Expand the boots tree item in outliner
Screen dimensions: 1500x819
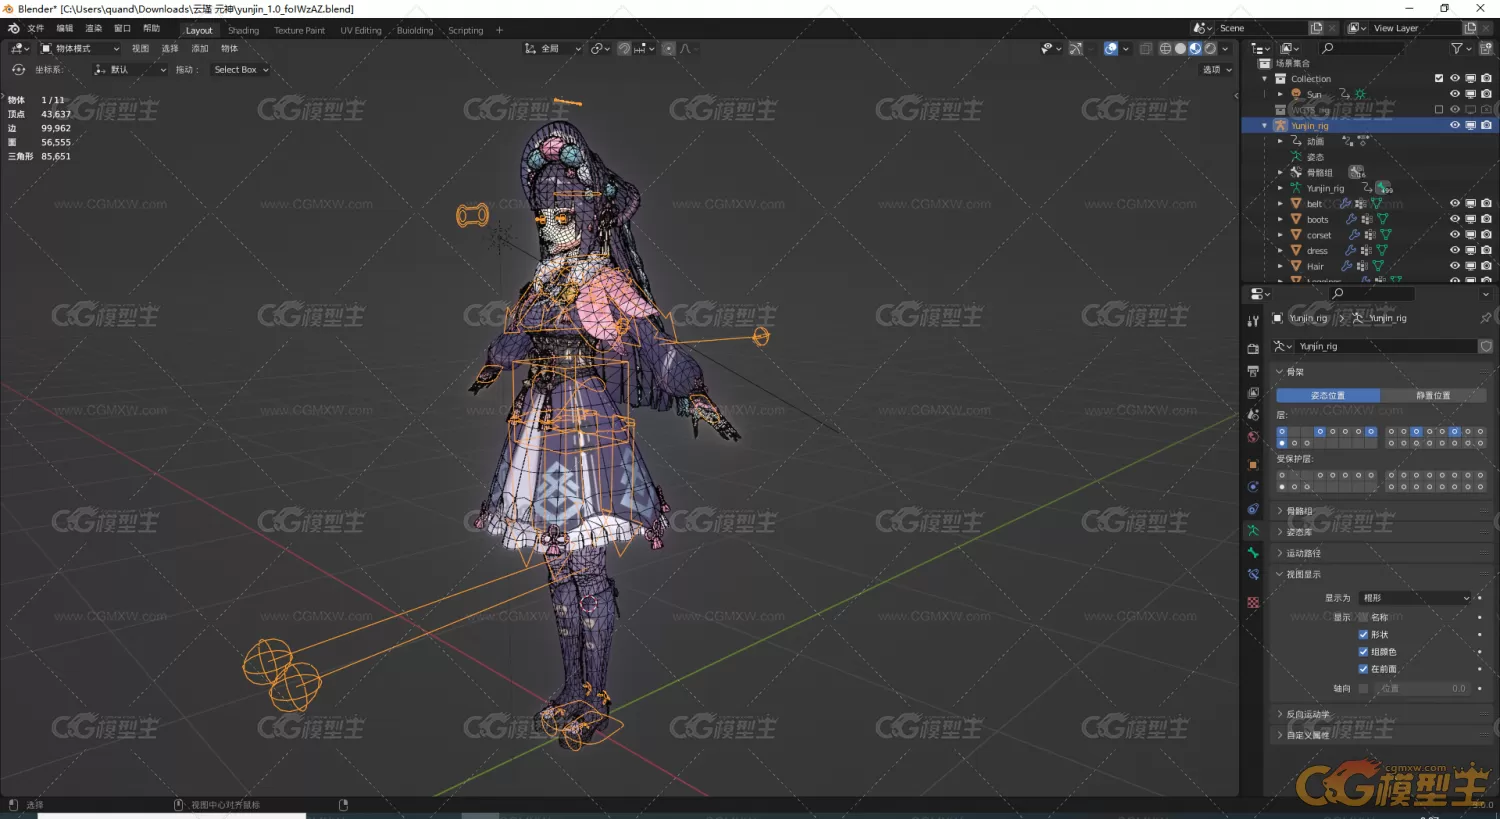pyautogui.click(x=1280, y=219)
